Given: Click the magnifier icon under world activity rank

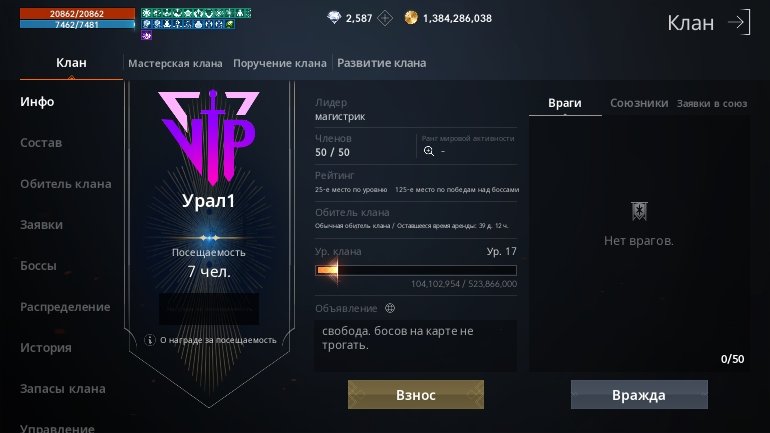Looking at the screenshot, I should [x=429, y=151].
